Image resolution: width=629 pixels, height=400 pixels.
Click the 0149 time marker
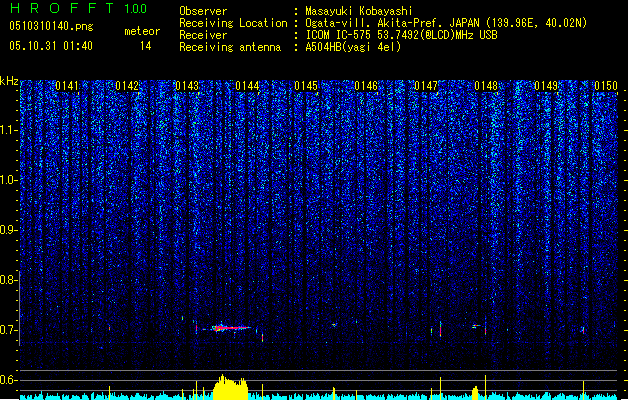(x=546, y=86)
